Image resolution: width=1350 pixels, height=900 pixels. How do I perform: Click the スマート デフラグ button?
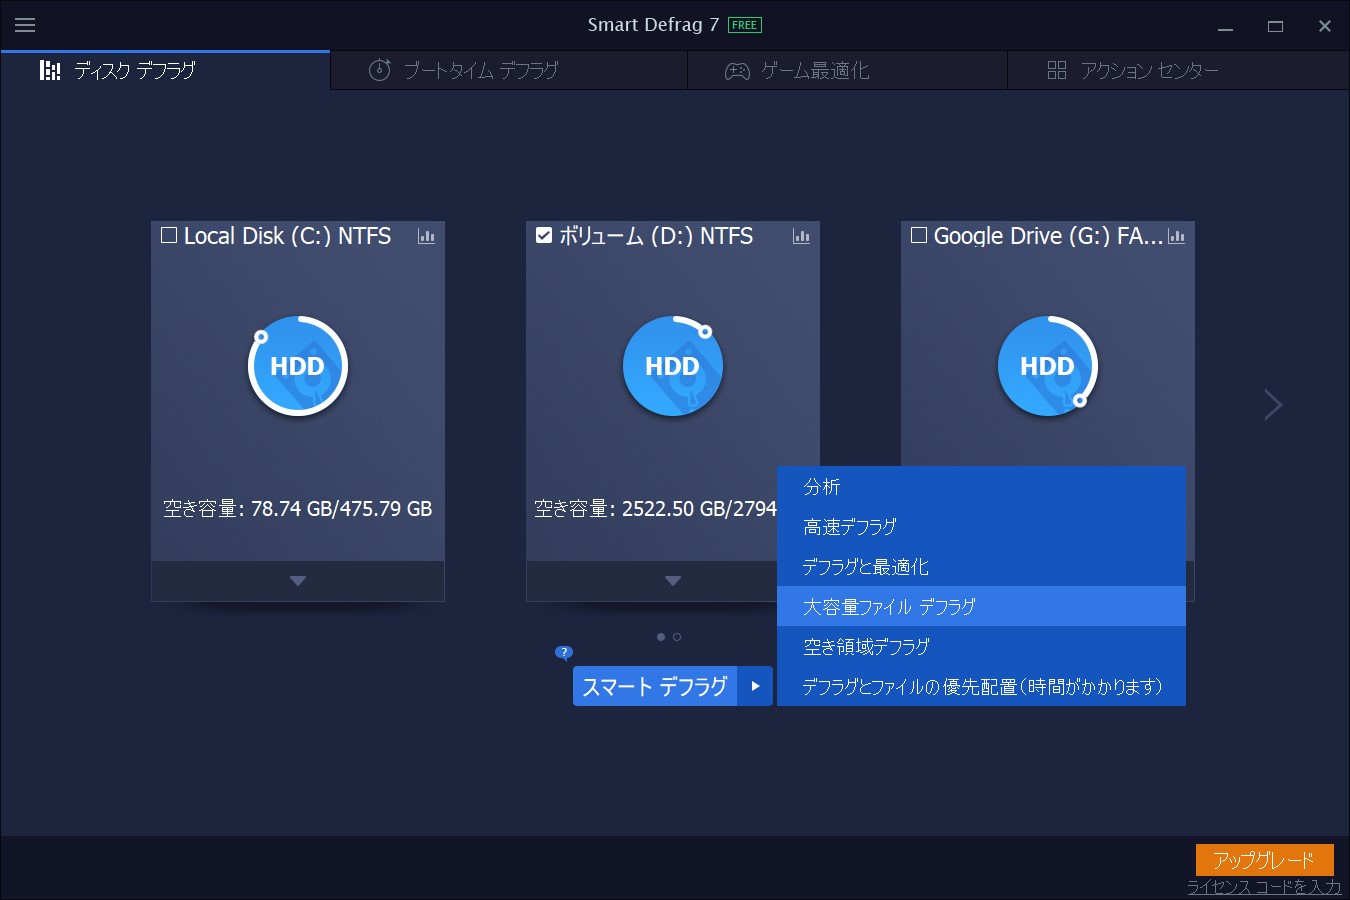655,686
